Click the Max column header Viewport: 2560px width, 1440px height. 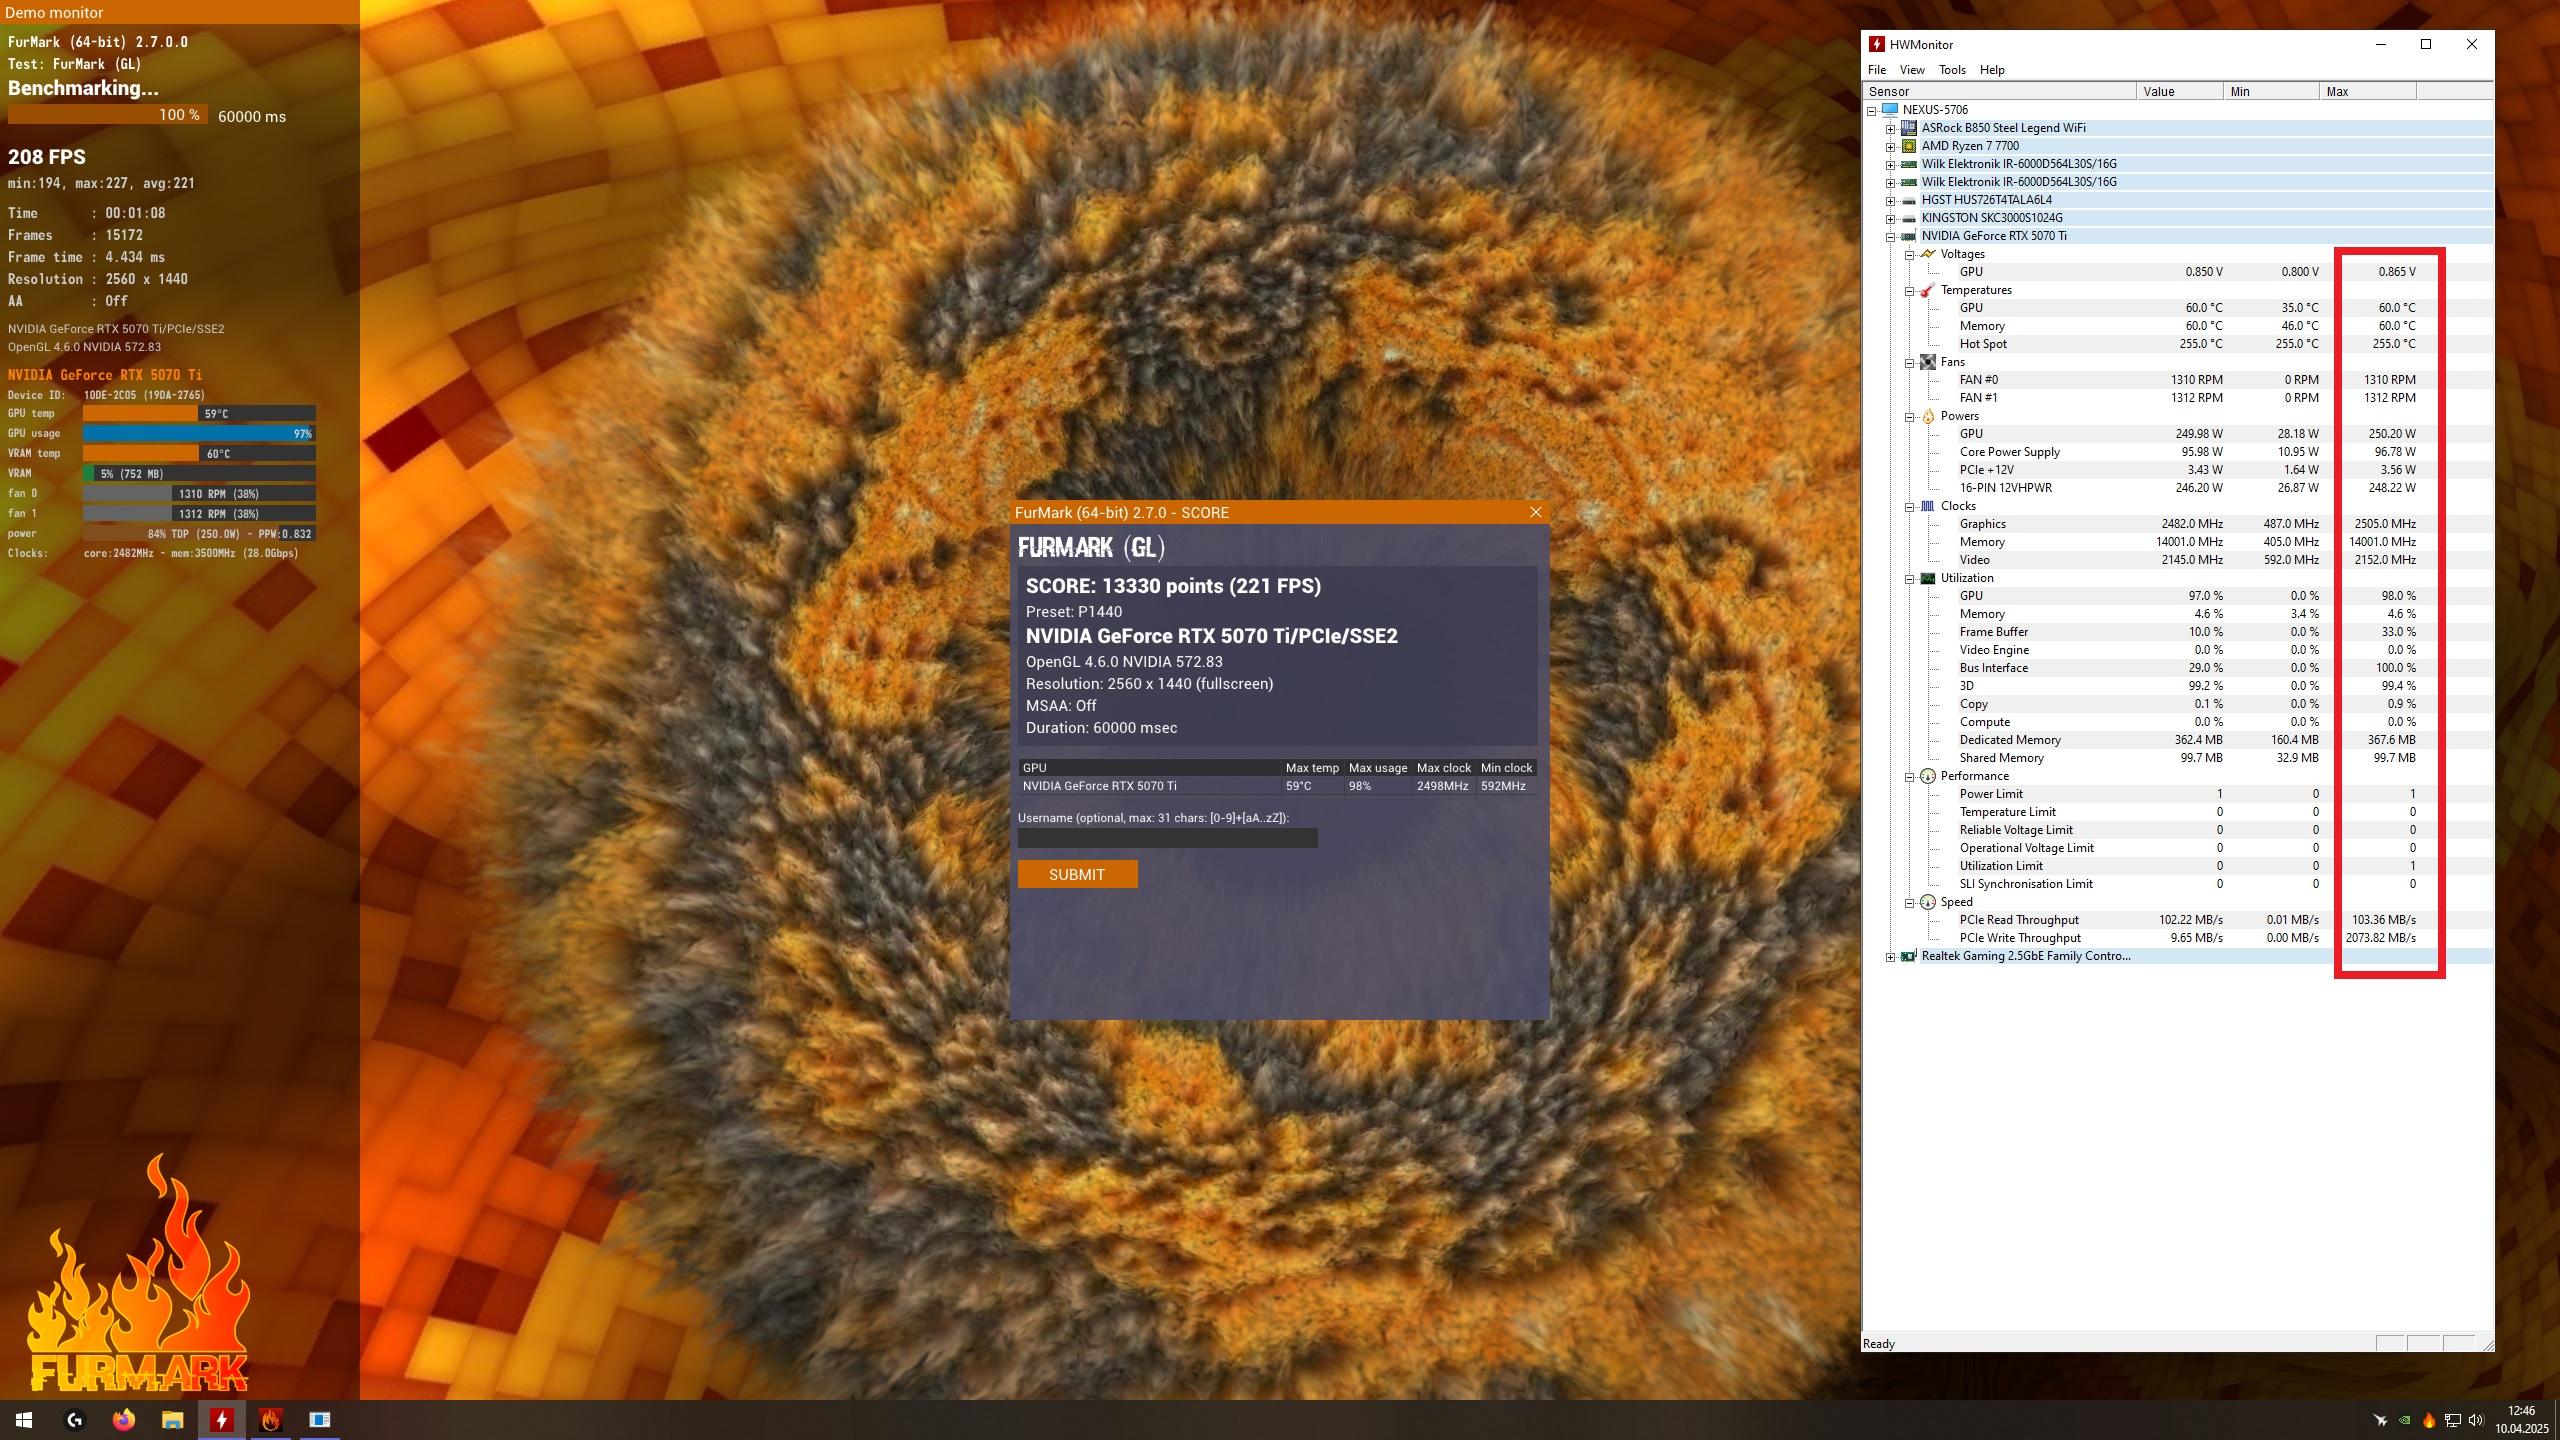[x=2366, y=91]
